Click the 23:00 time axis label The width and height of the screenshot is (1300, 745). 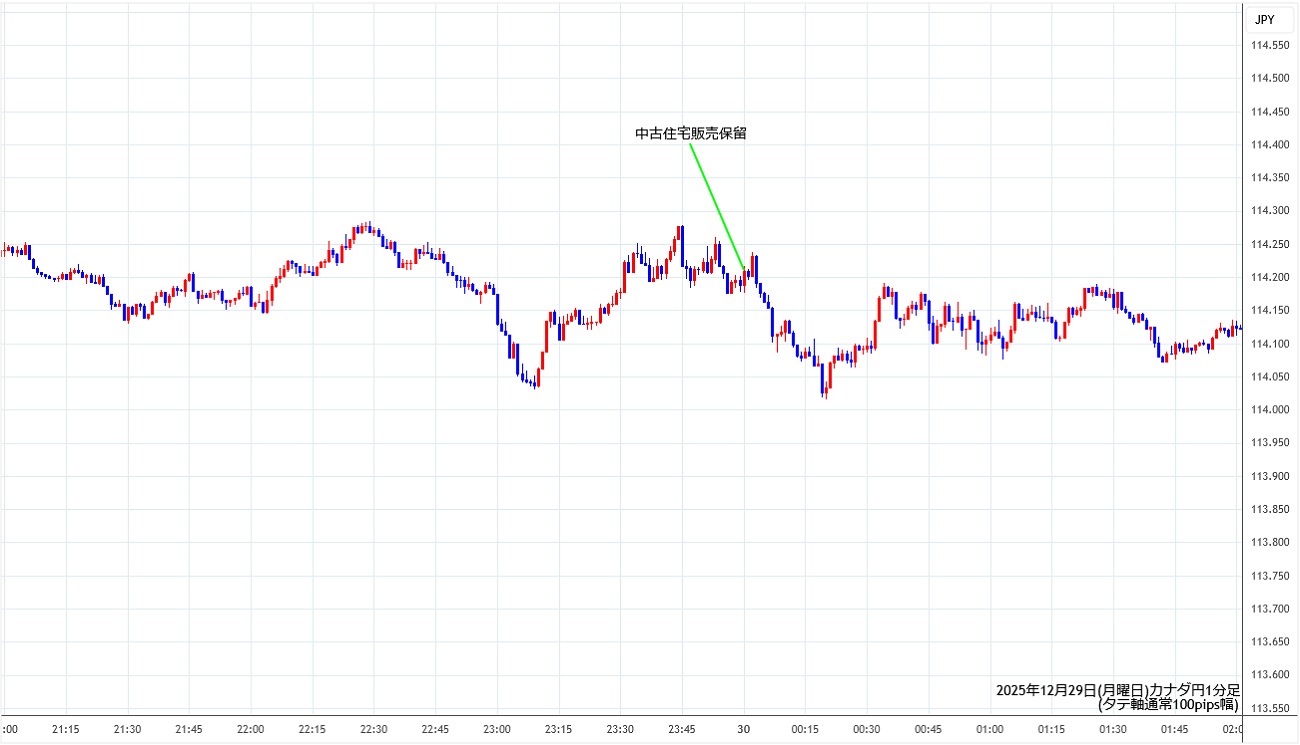tap(497, 730)
